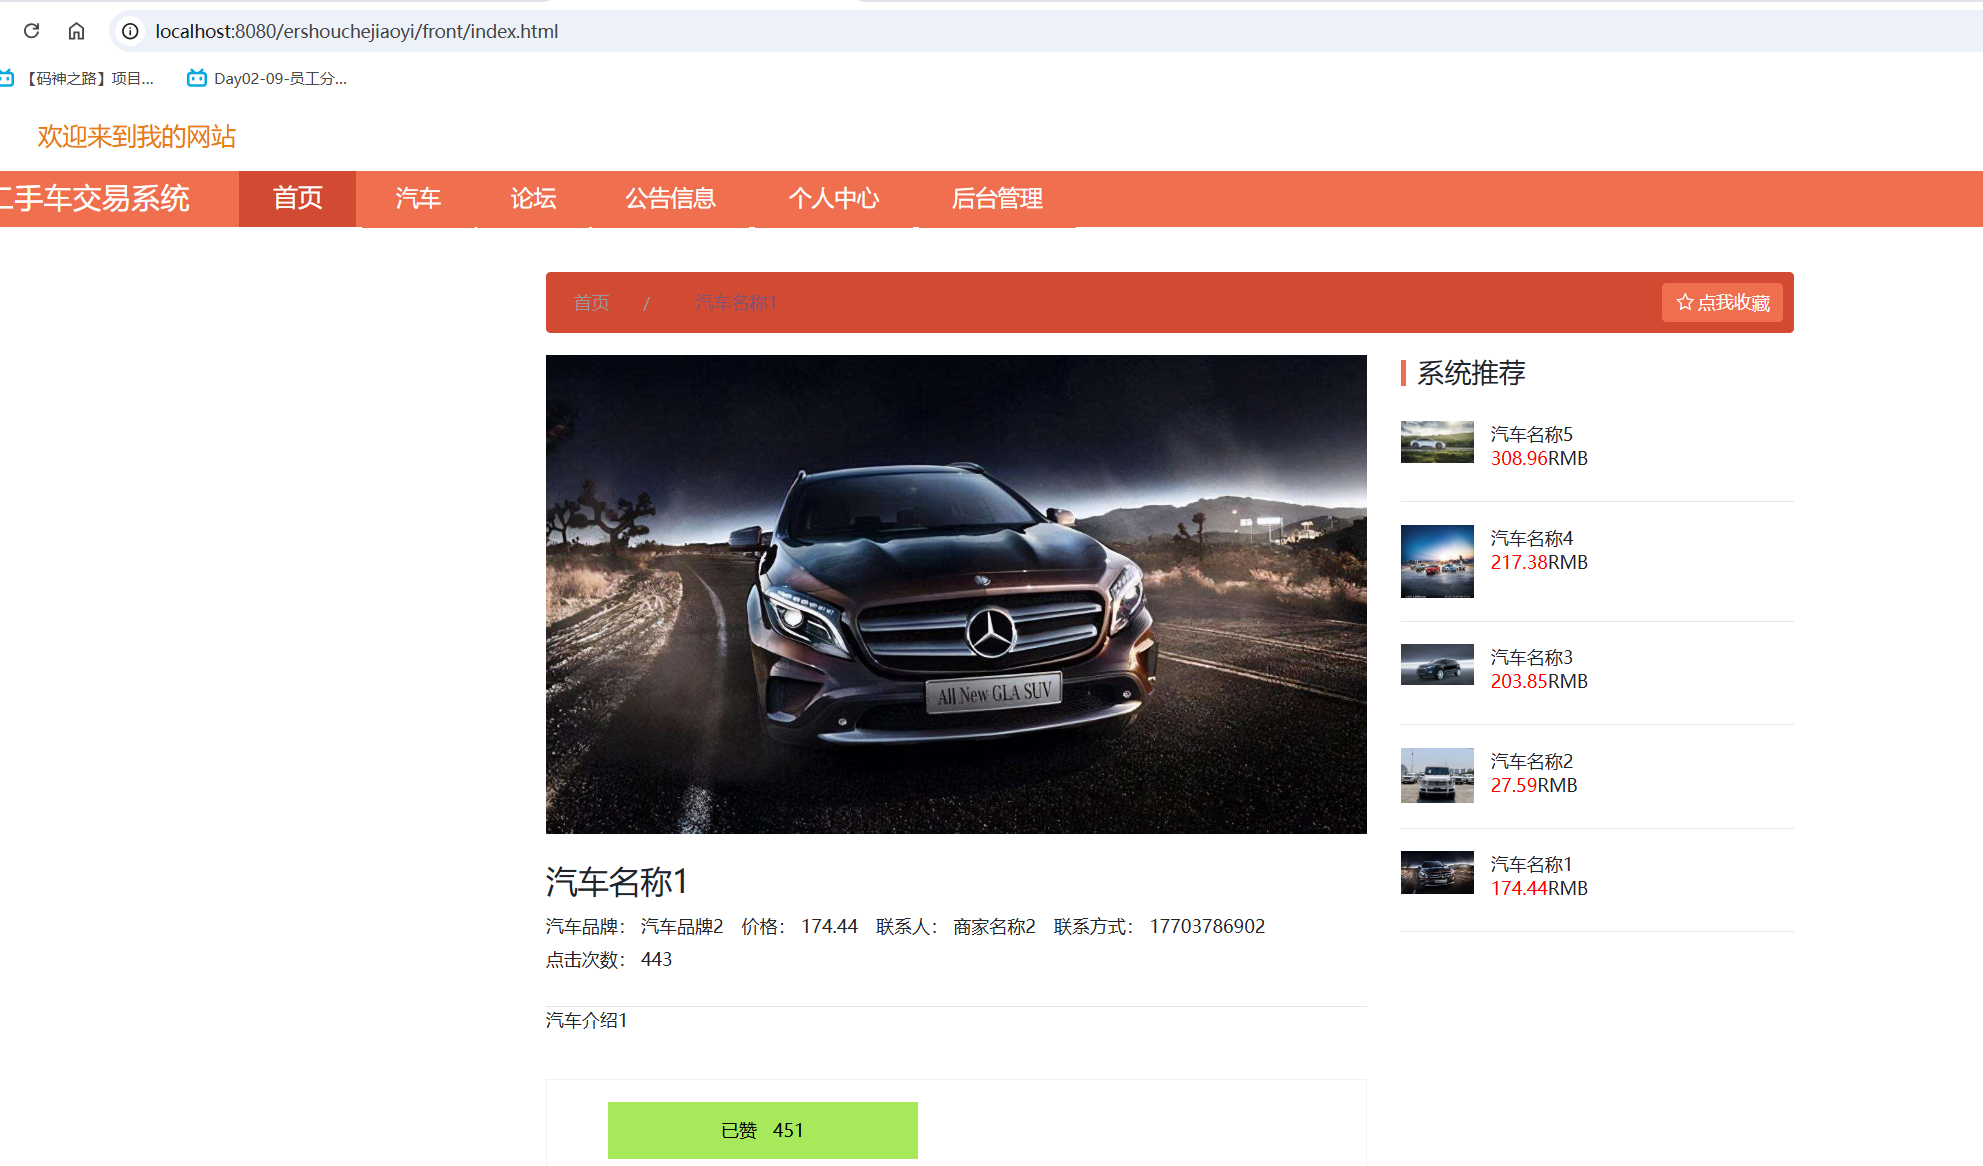
Task: Click the contact number 17703786902
Action: tap(1207, 926)
